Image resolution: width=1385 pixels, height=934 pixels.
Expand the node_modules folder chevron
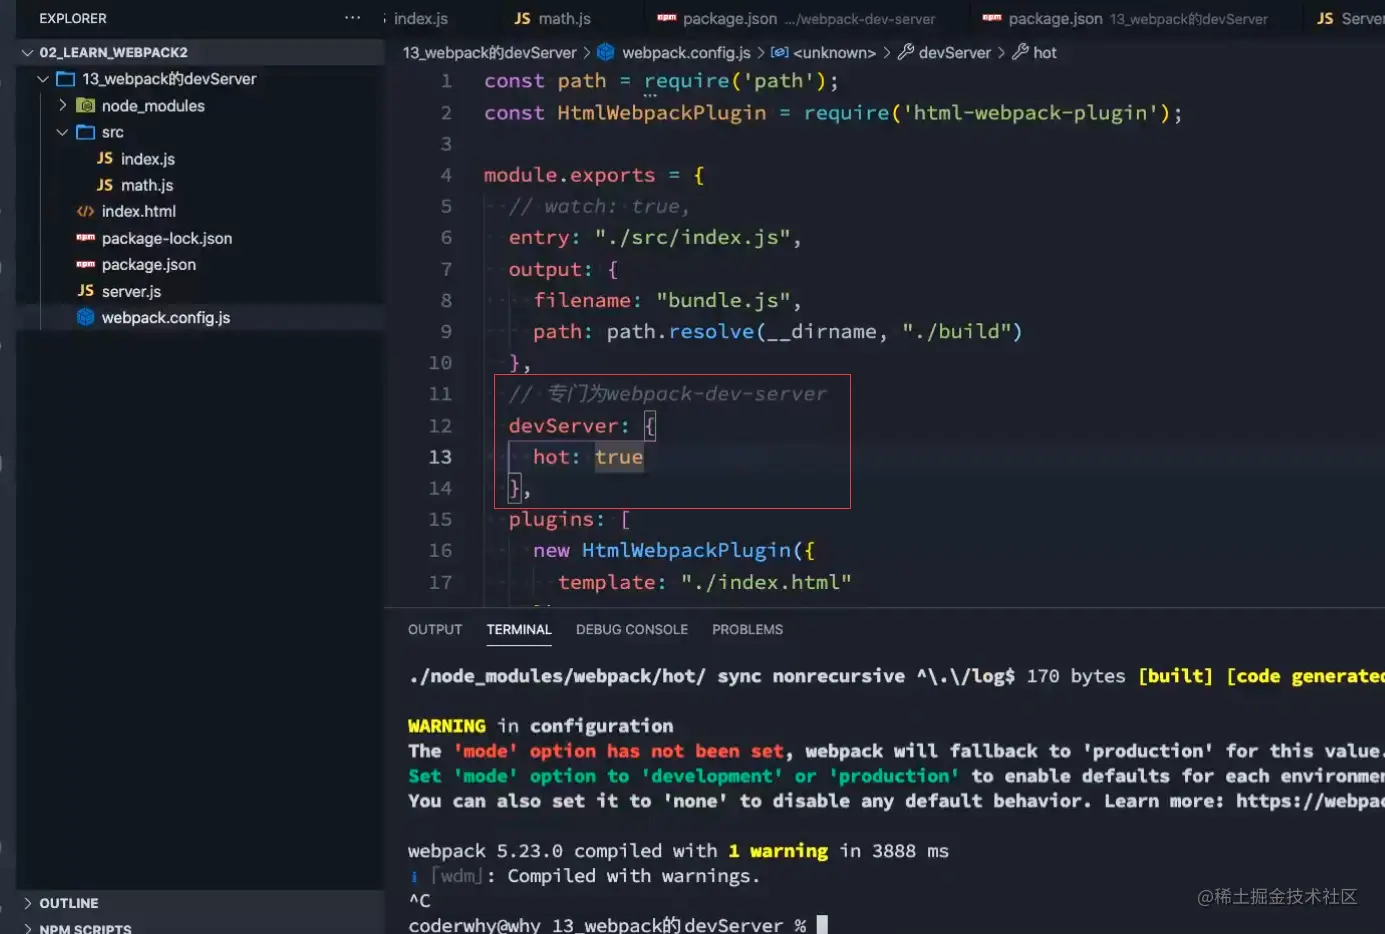[63, 105]
